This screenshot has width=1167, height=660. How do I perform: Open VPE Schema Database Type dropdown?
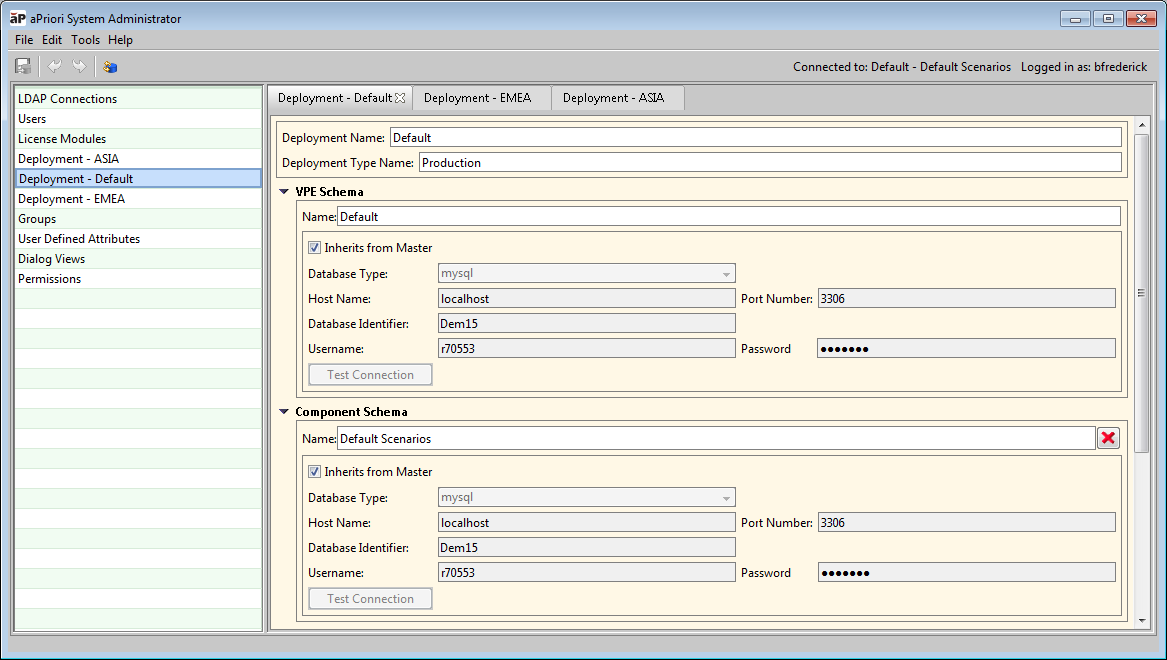click(x=586, y=273)
